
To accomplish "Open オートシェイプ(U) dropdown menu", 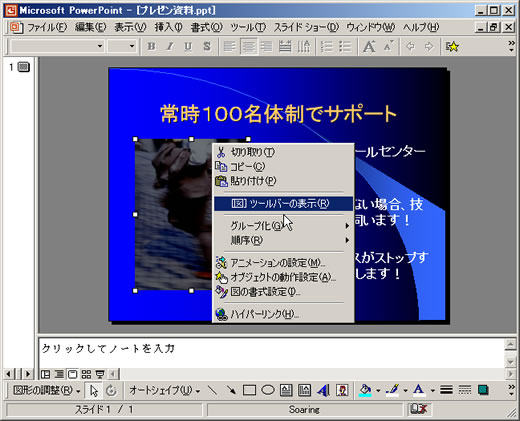I will (165, 390).
